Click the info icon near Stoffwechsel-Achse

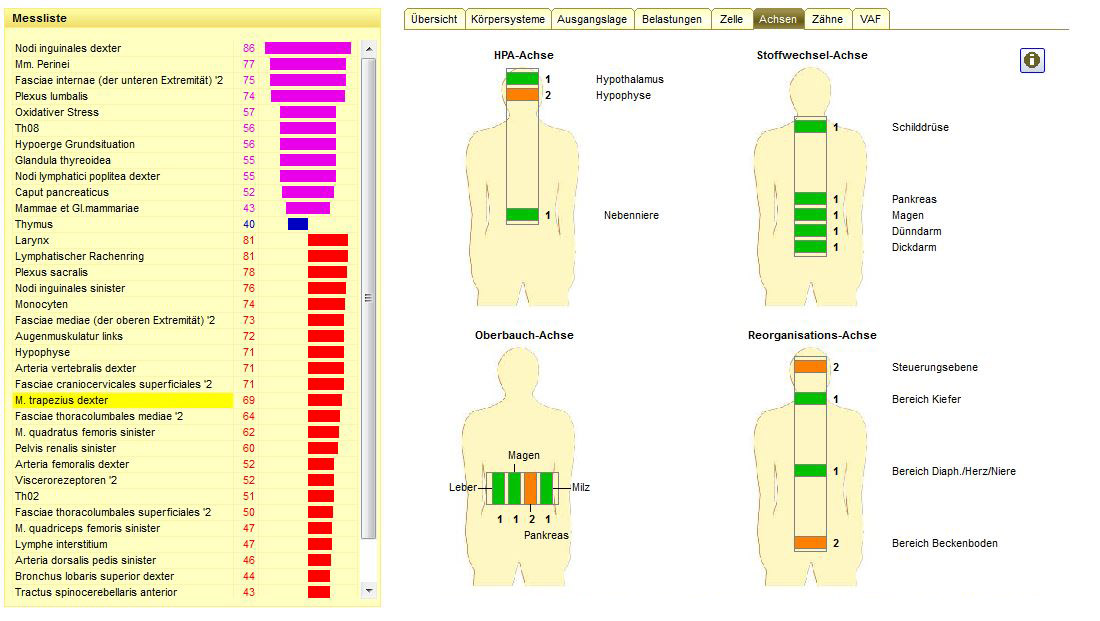point(1031,60)
